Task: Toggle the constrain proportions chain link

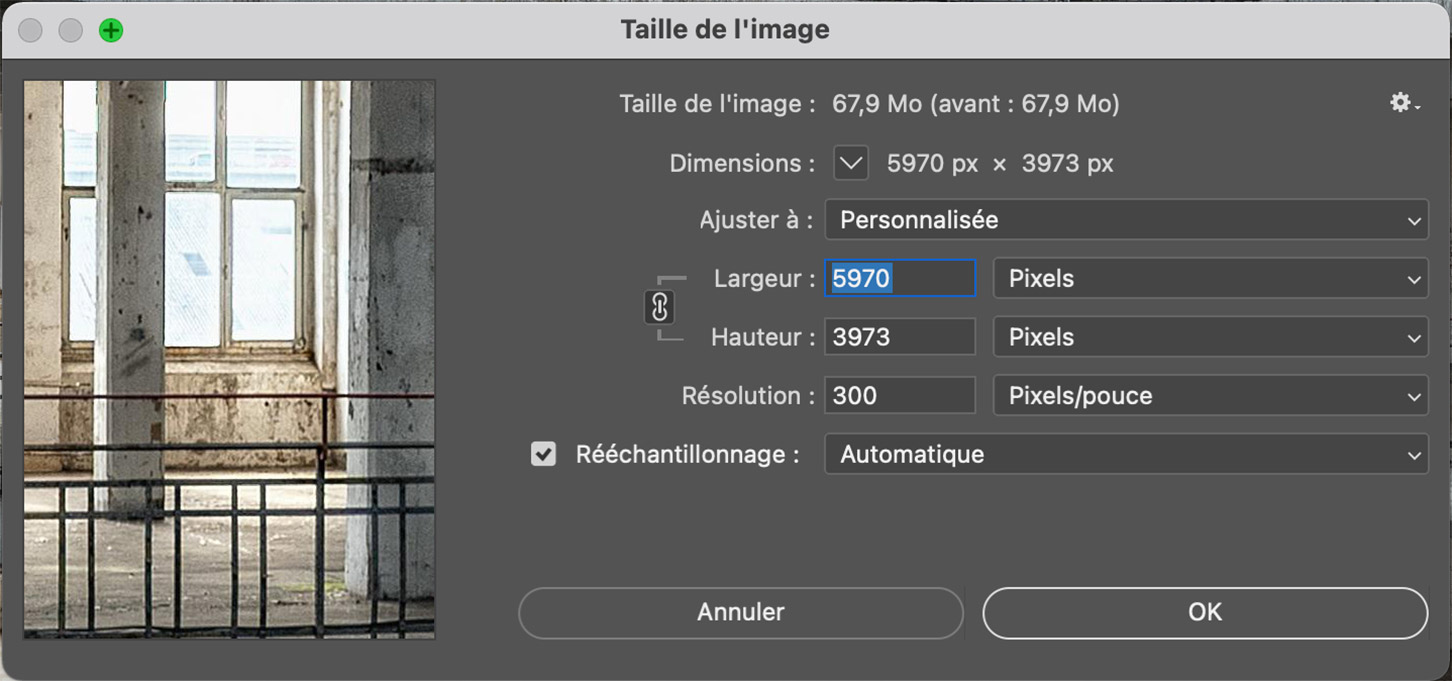Action: [659, 308]
